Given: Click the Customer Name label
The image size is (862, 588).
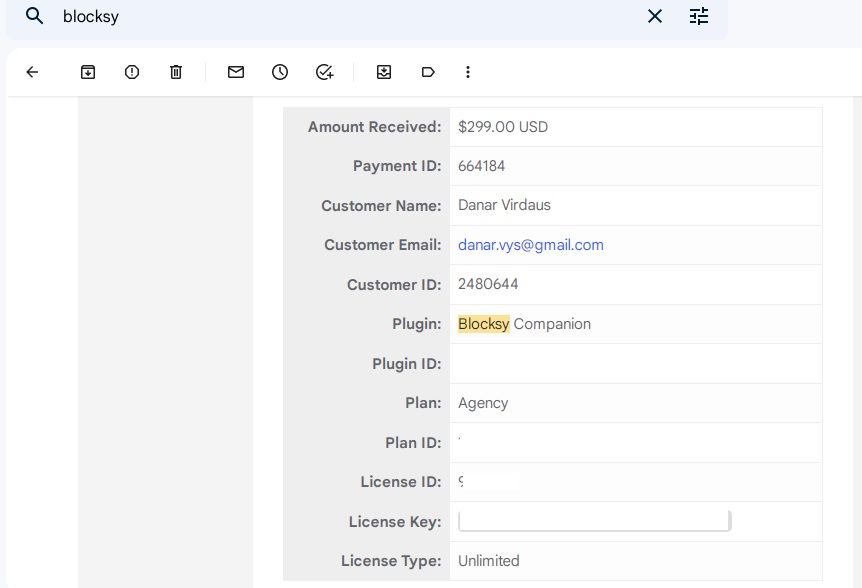Looking at the screenshot, I should 381,206.
